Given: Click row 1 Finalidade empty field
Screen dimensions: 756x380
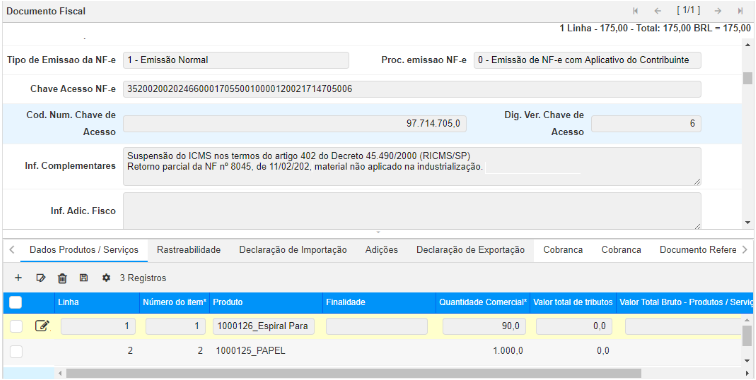Looking at the screenshot, I should [377, 326].
